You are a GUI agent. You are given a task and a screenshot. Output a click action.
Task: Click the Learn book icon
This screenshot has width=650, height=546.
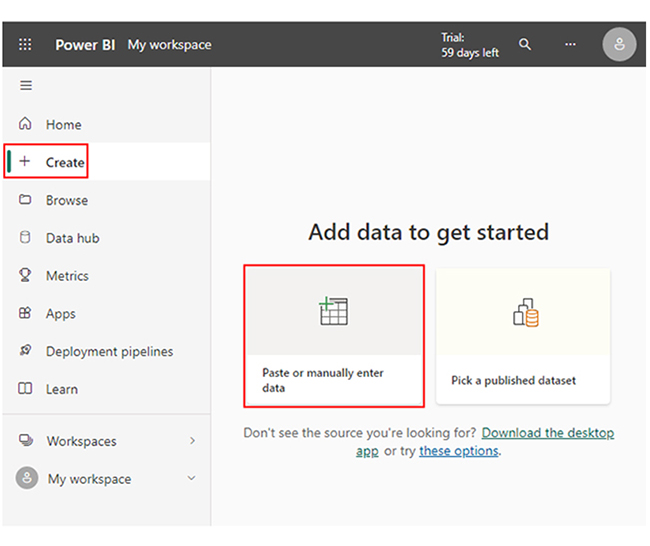coord(26,389)
